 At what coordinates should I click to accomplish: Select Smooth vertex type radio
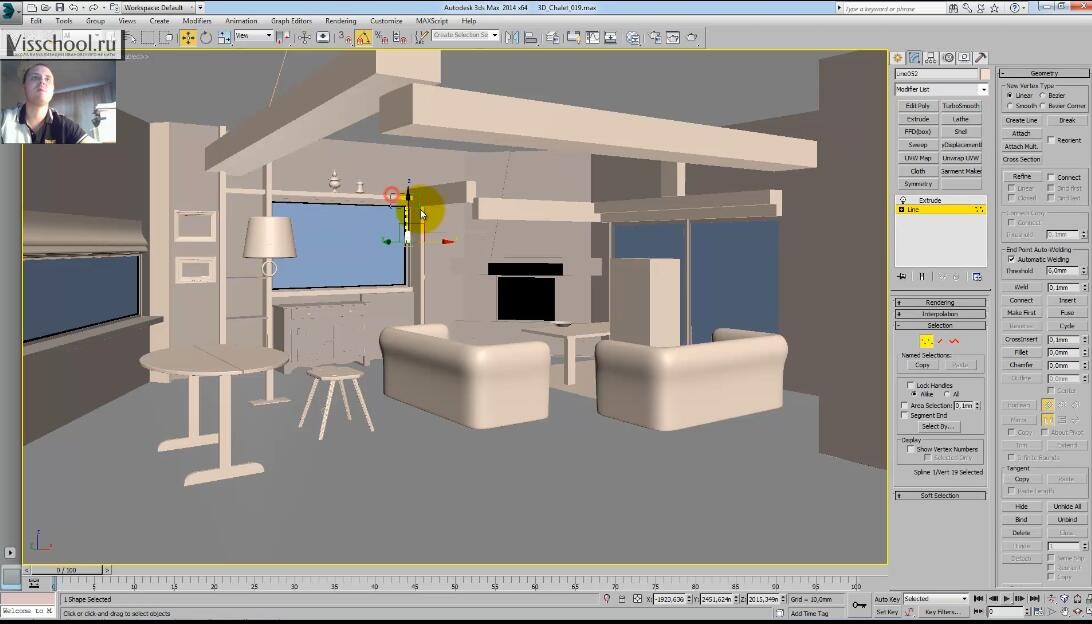pos(1009,106)
